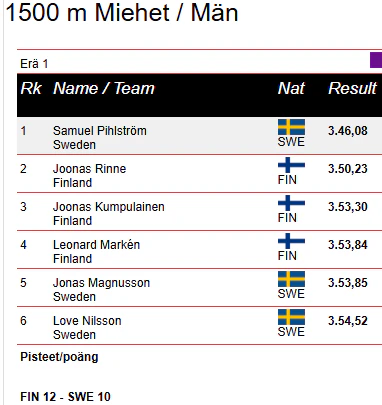Click Sweden flag icon next to Samuel Pihlström

[291, 127]
